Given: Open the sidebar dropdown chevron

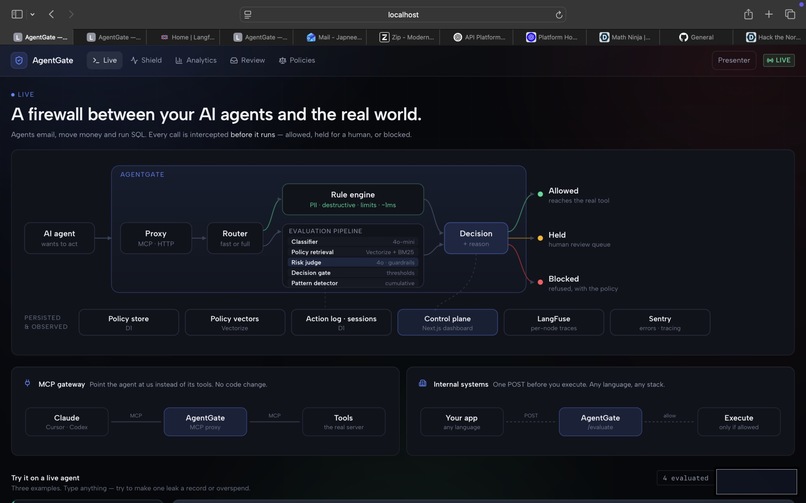Looking at the screenshot, I should [32, 14].
